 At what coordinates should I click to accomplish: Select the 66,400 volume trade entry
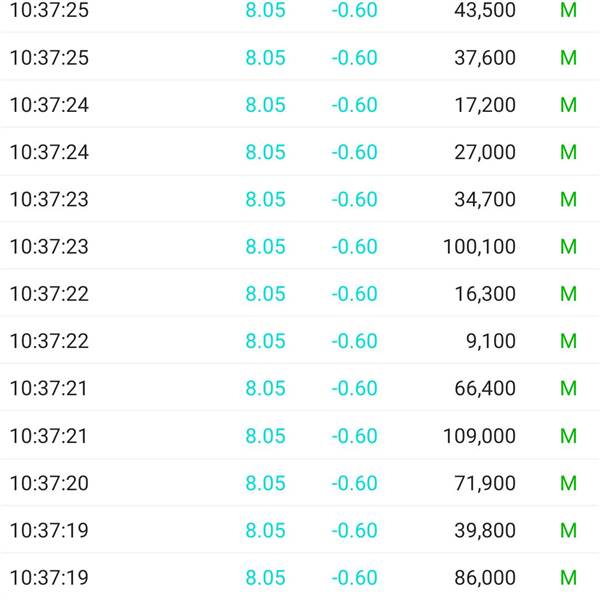[300, 388]
